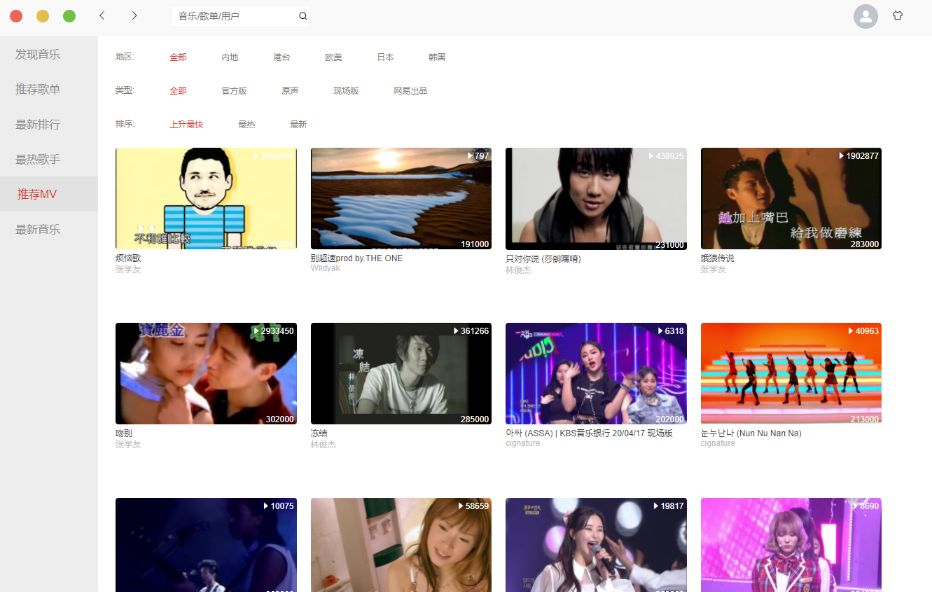932x592 pixels.
Task: Filter type by 原声
Action: click(289, 91)
